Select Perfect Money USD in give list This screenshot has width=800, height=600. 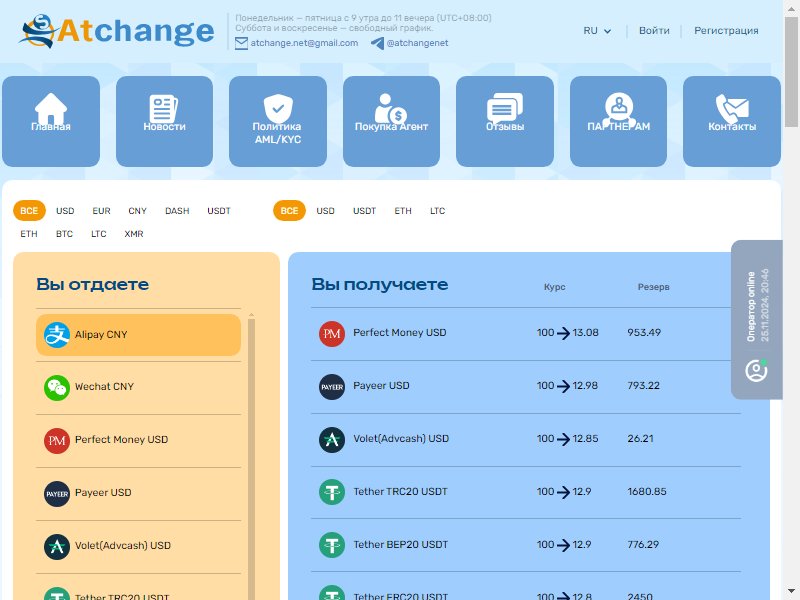138,440
